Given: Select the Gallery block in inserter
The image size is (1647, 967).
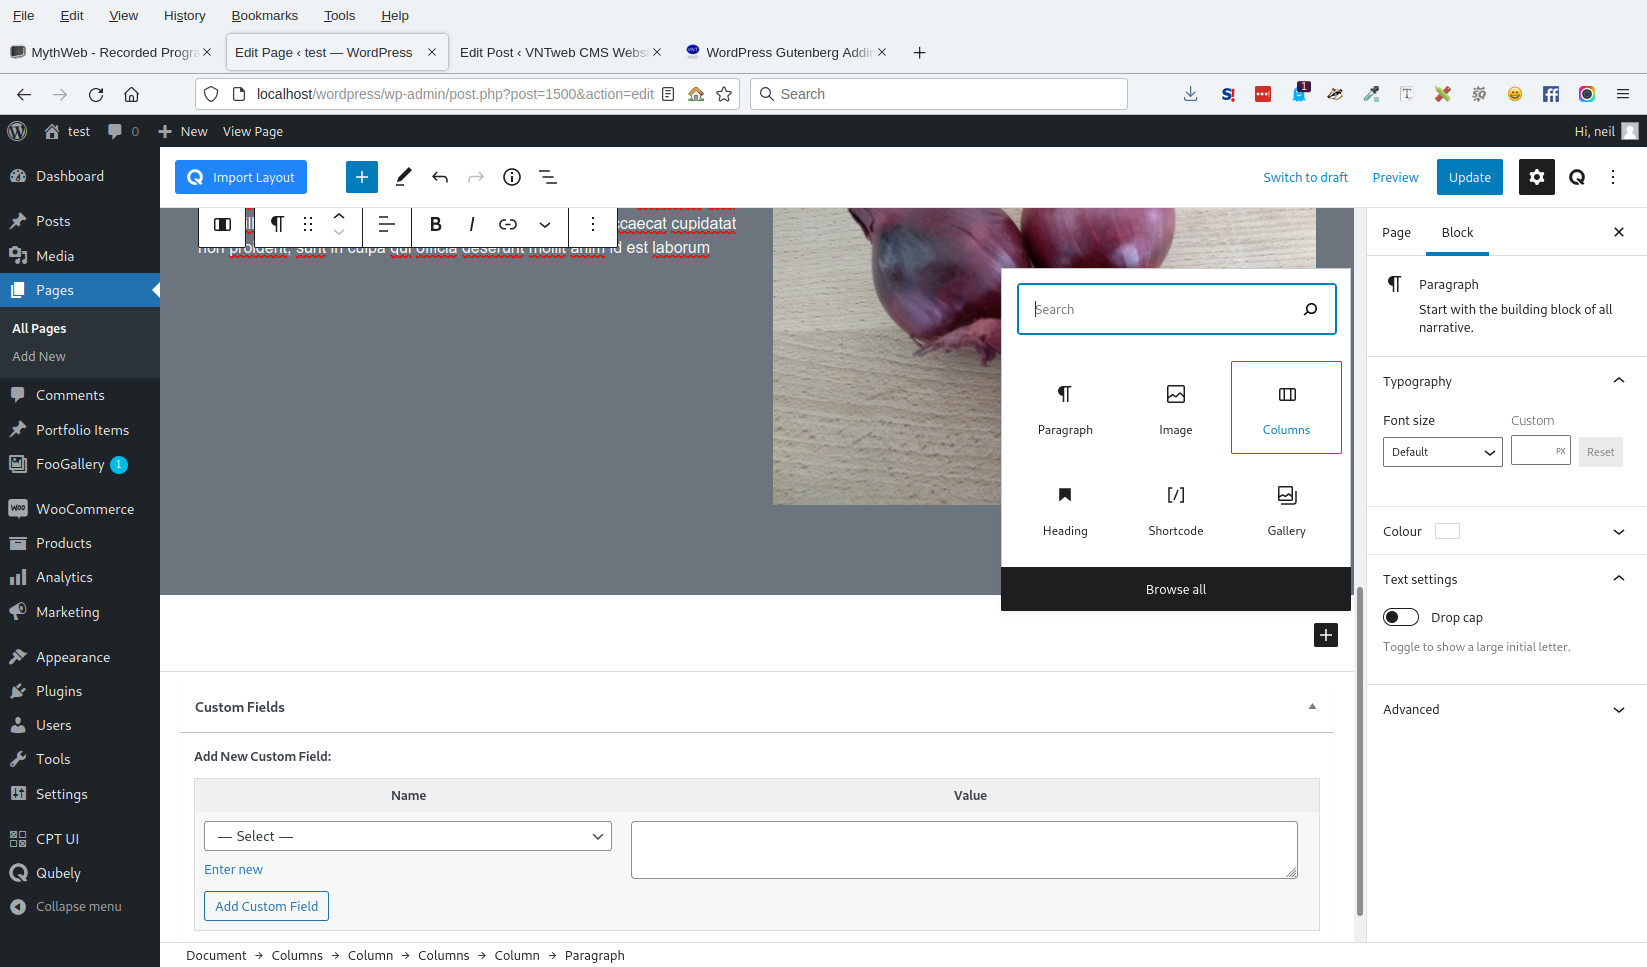Looking at the screenshot, I should pyautogui.click(x=1286, y=508).
